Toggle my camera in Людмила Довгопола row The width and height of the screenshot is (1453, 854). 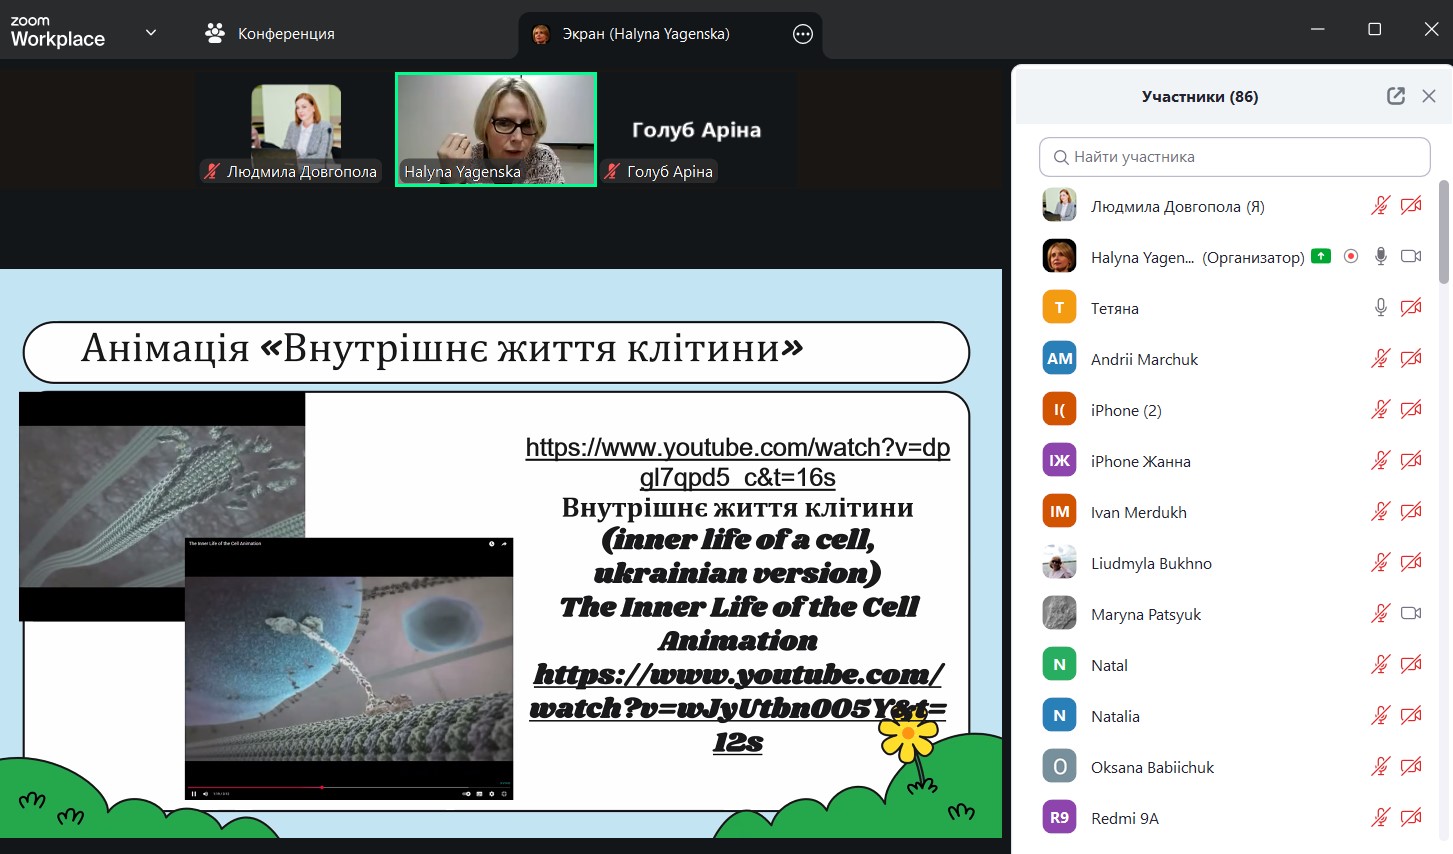1410,205
